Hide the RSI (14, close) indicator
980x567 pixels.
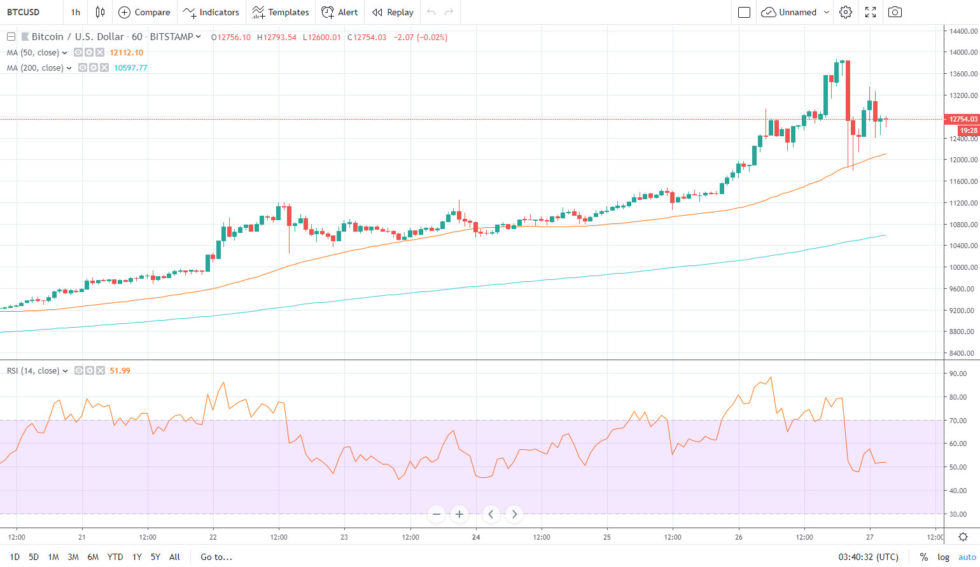pyautogui.click(x=79, y=371)
